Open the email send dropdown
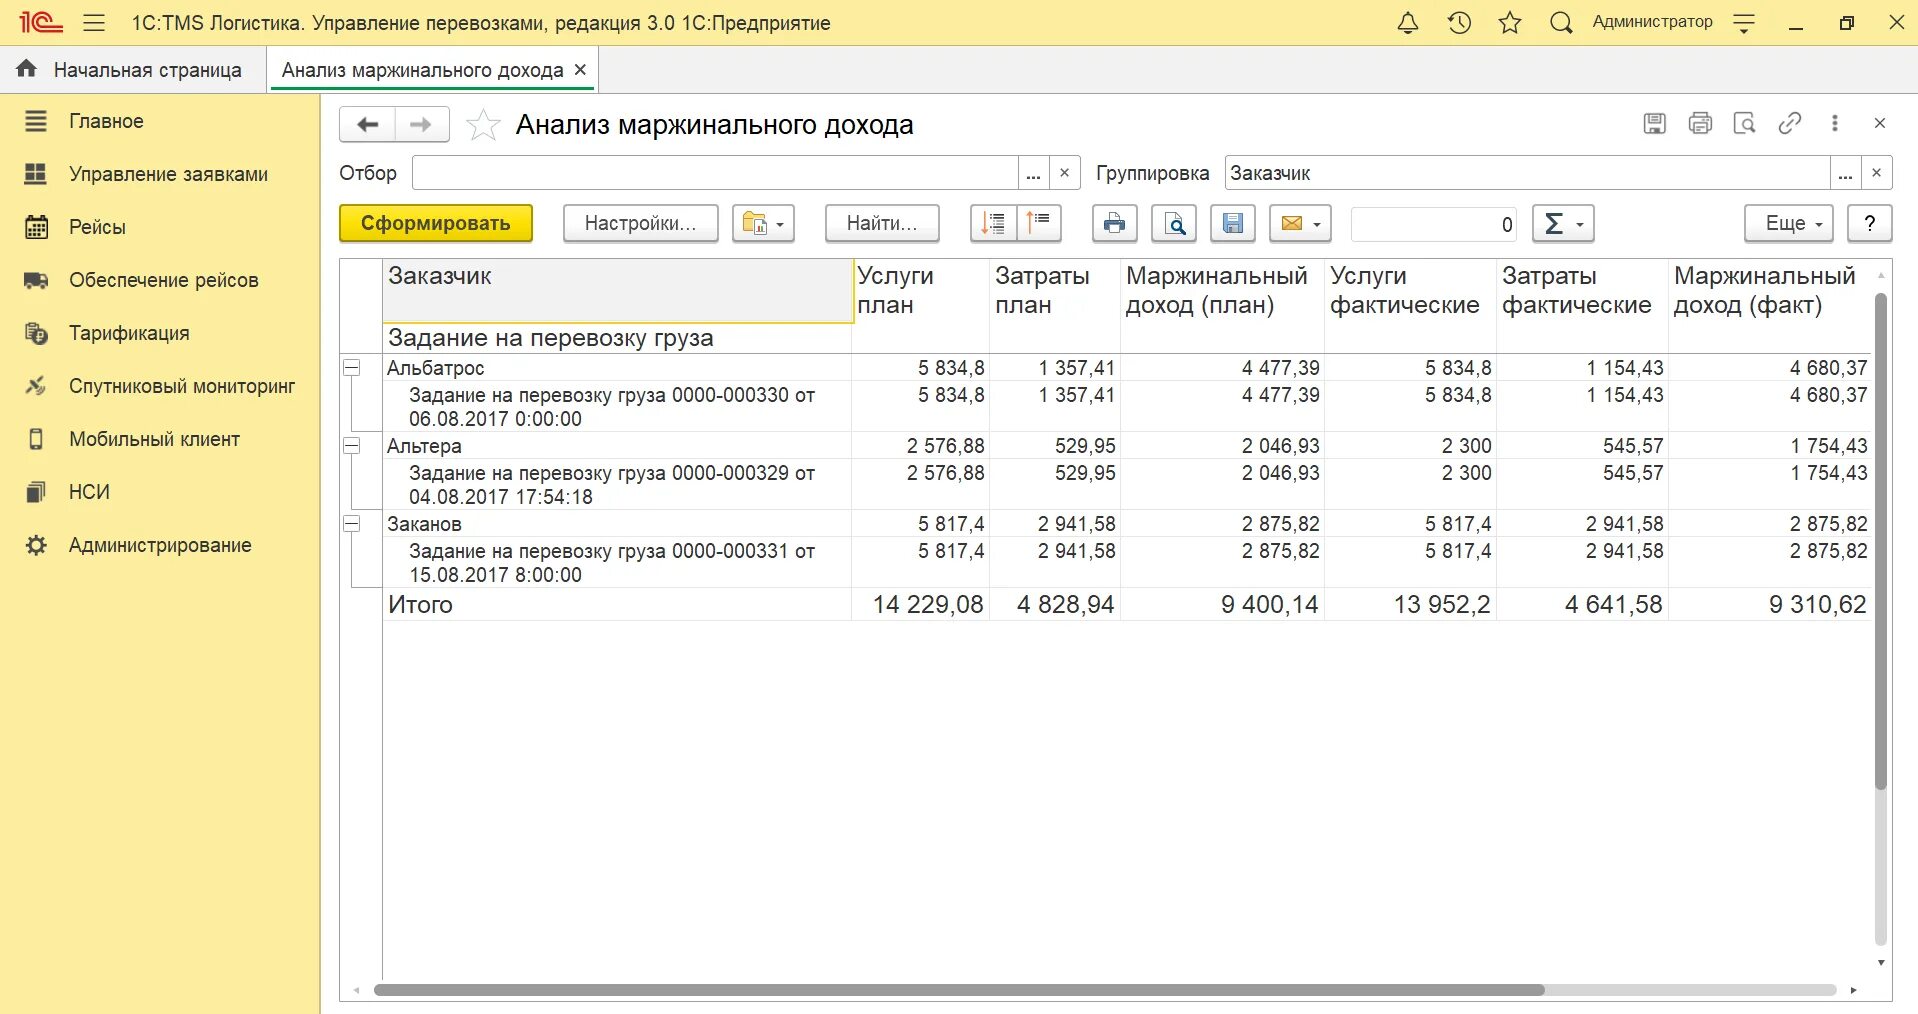 coord(1300,223)
